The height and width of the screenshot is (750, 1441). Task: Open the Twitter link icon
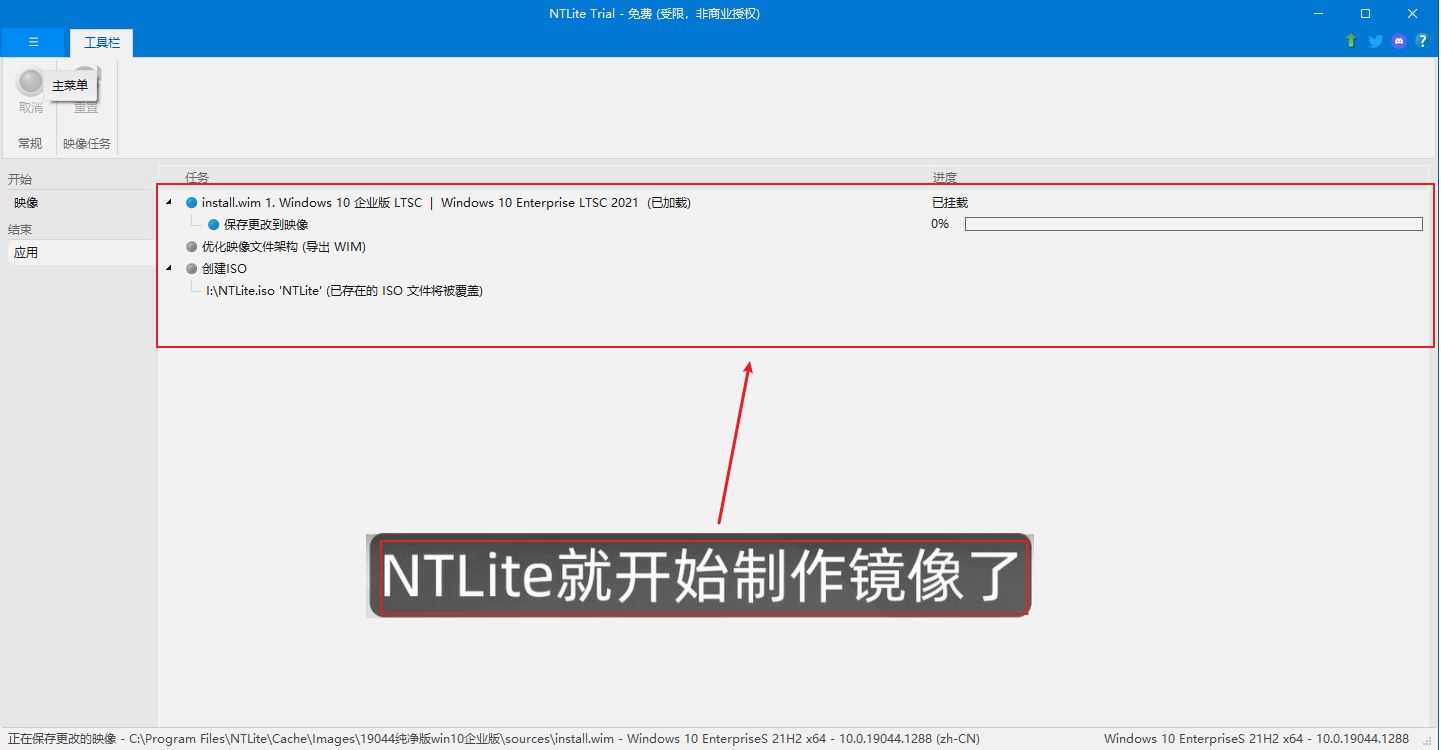click(x=1375, y=41)
